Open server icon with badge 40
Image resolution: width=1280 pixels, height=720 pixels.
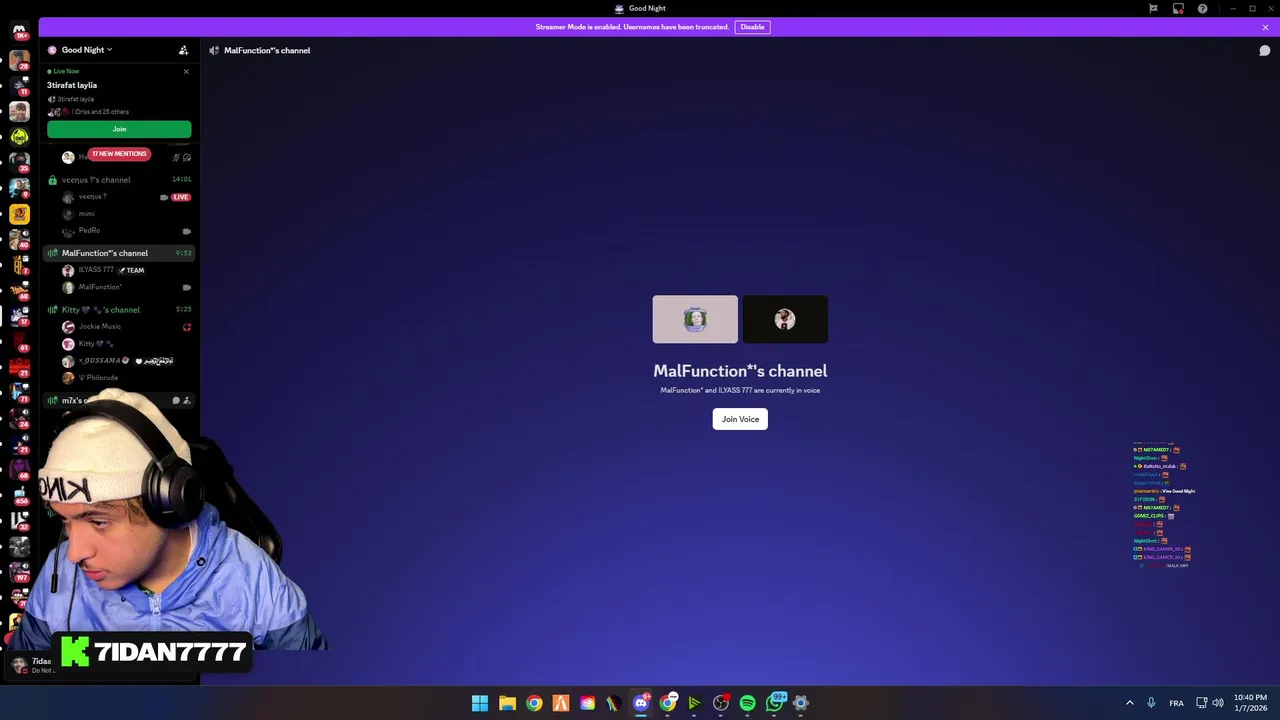tap(19, 239)
